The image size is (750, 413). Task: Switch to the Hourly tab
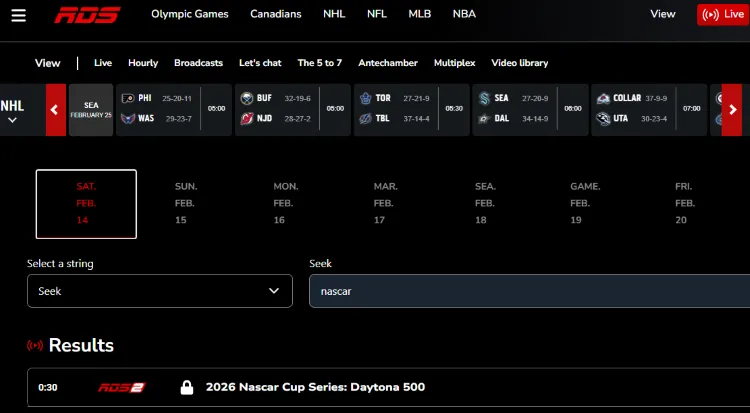click(143, 63)
